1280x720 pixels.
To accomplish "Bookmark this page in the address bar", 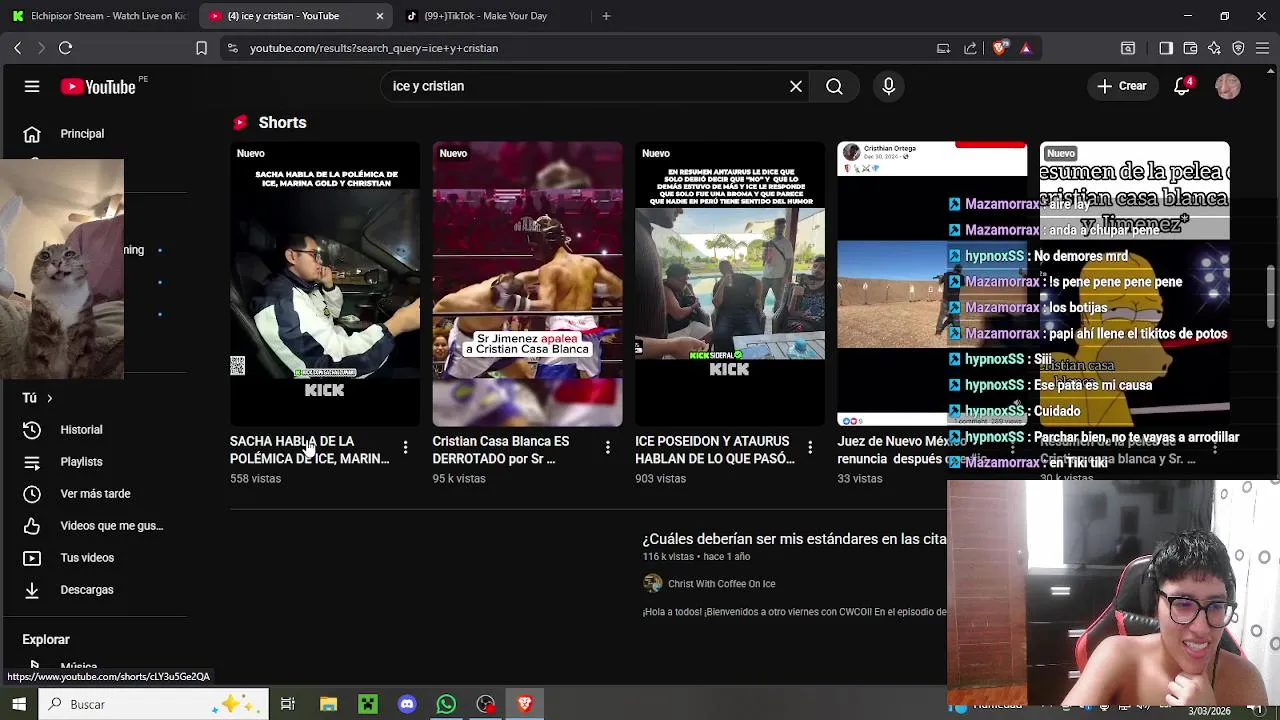I will tap(201, 48).
